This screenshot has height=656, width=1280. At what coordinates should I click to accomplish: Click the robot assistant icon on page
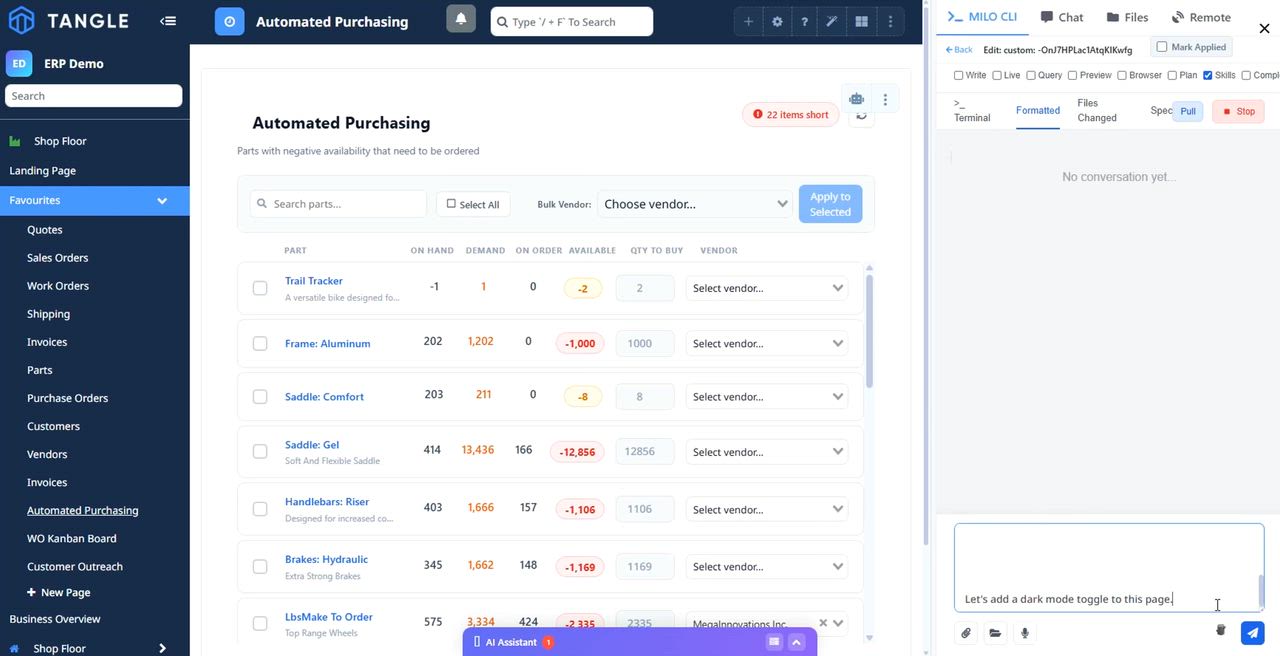point(856,99)
